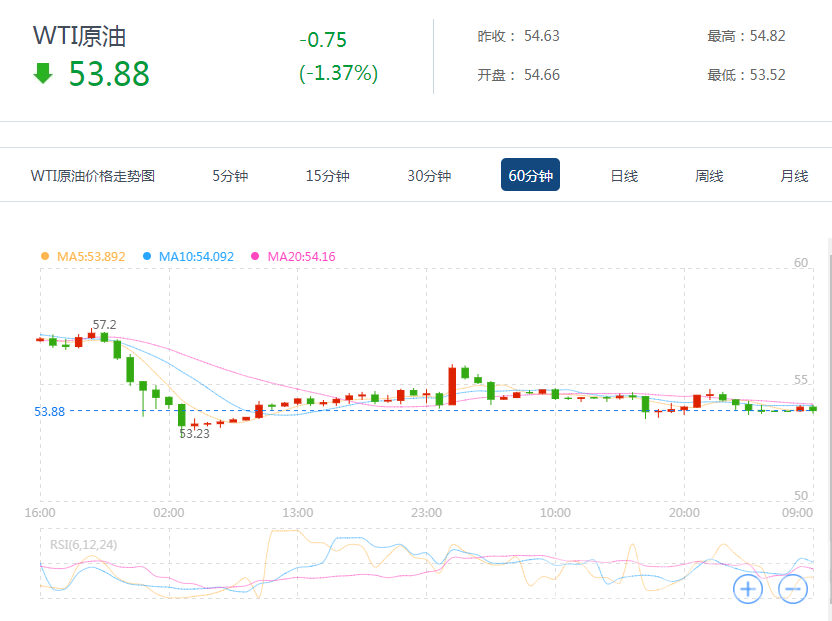Click the 60 price axis label
832x621 pixels.
[801, 263]
